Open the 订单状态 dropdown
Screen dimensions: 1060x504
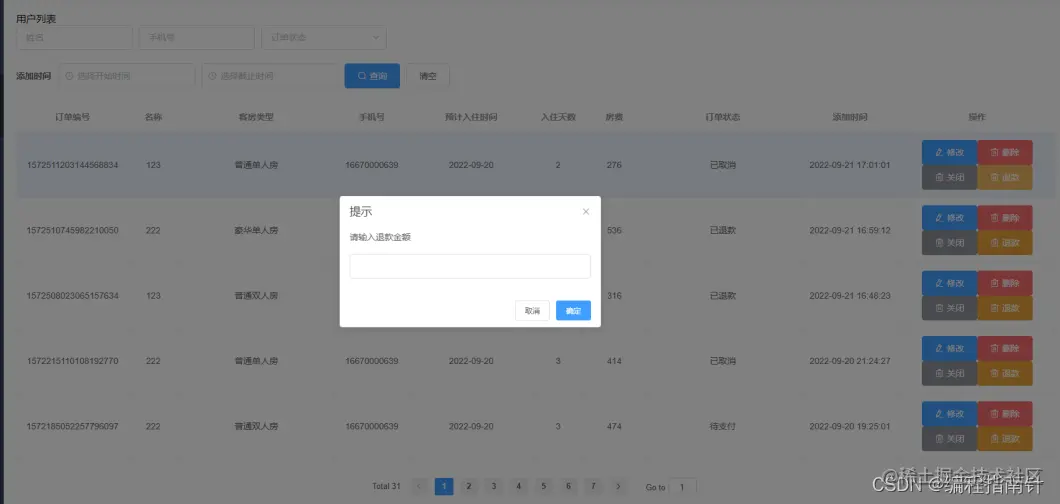click(324, 38)
